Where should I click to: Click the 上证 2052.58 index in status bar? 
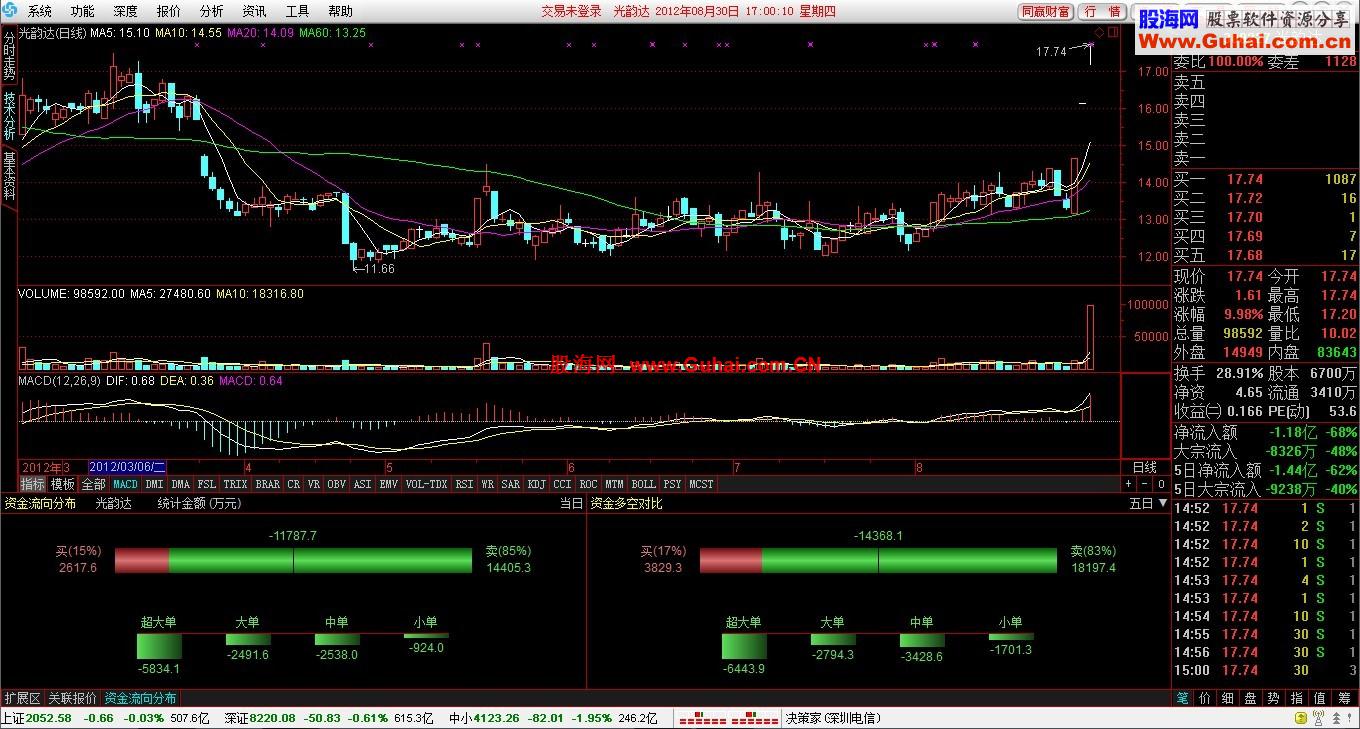(x=37, y=718)
